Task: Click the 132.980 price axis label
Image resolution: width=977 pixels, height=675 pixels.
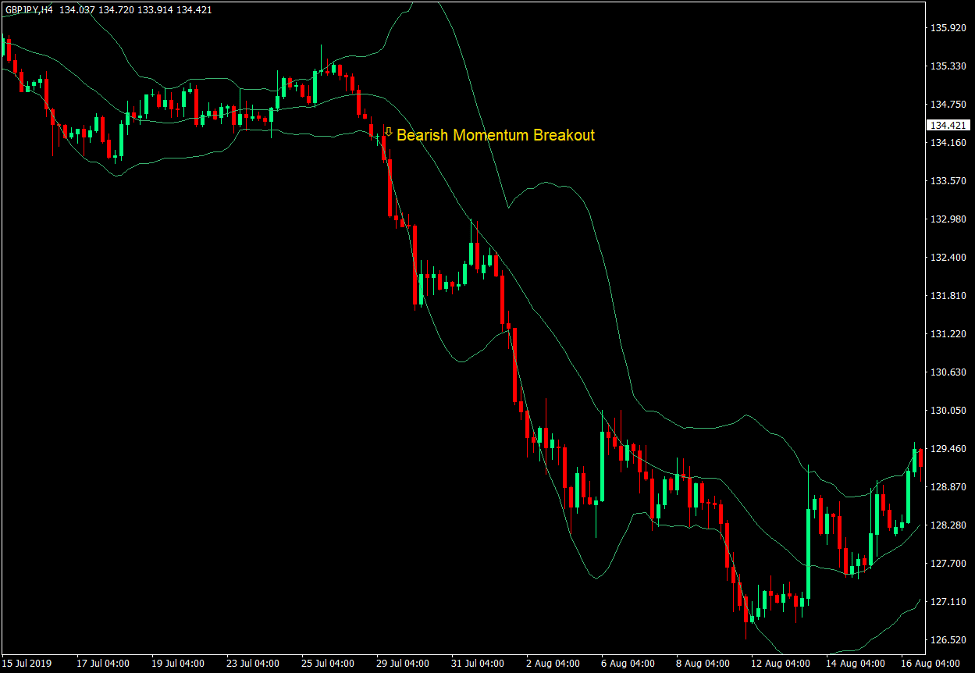Action: 947,219
